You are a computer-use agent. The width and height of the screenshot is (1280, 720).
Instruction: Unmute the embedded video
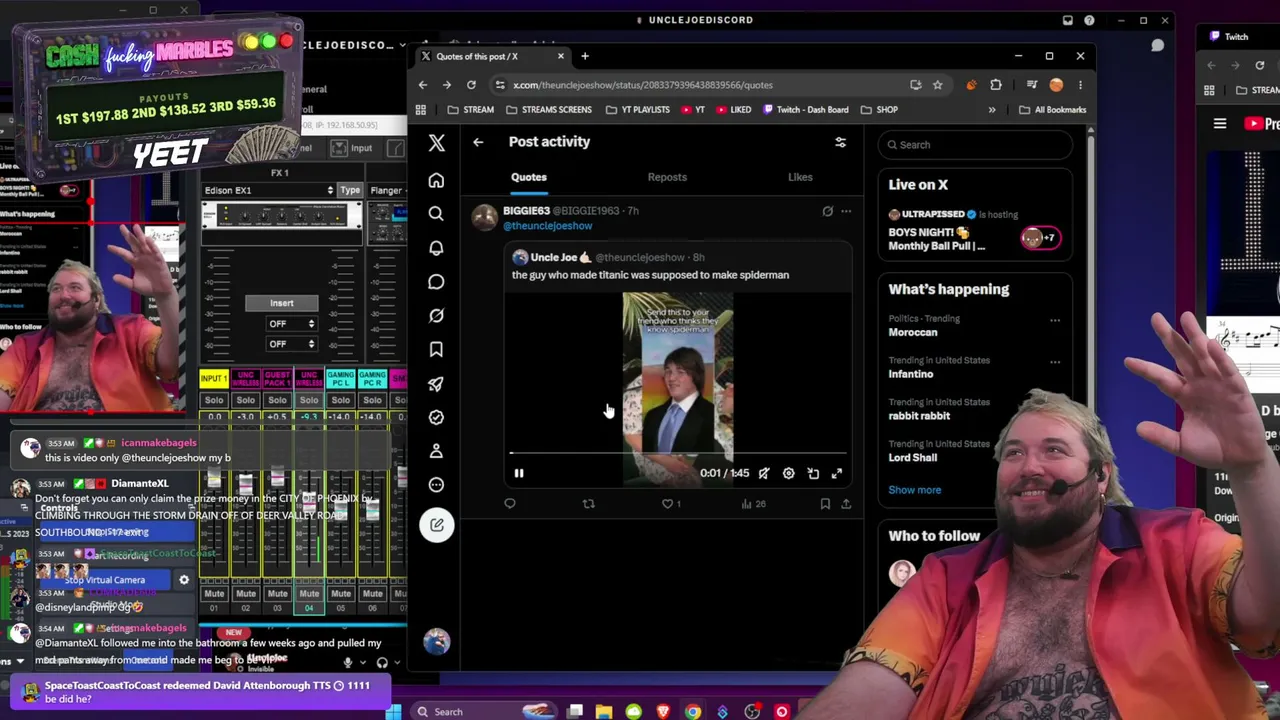point(764,473)
